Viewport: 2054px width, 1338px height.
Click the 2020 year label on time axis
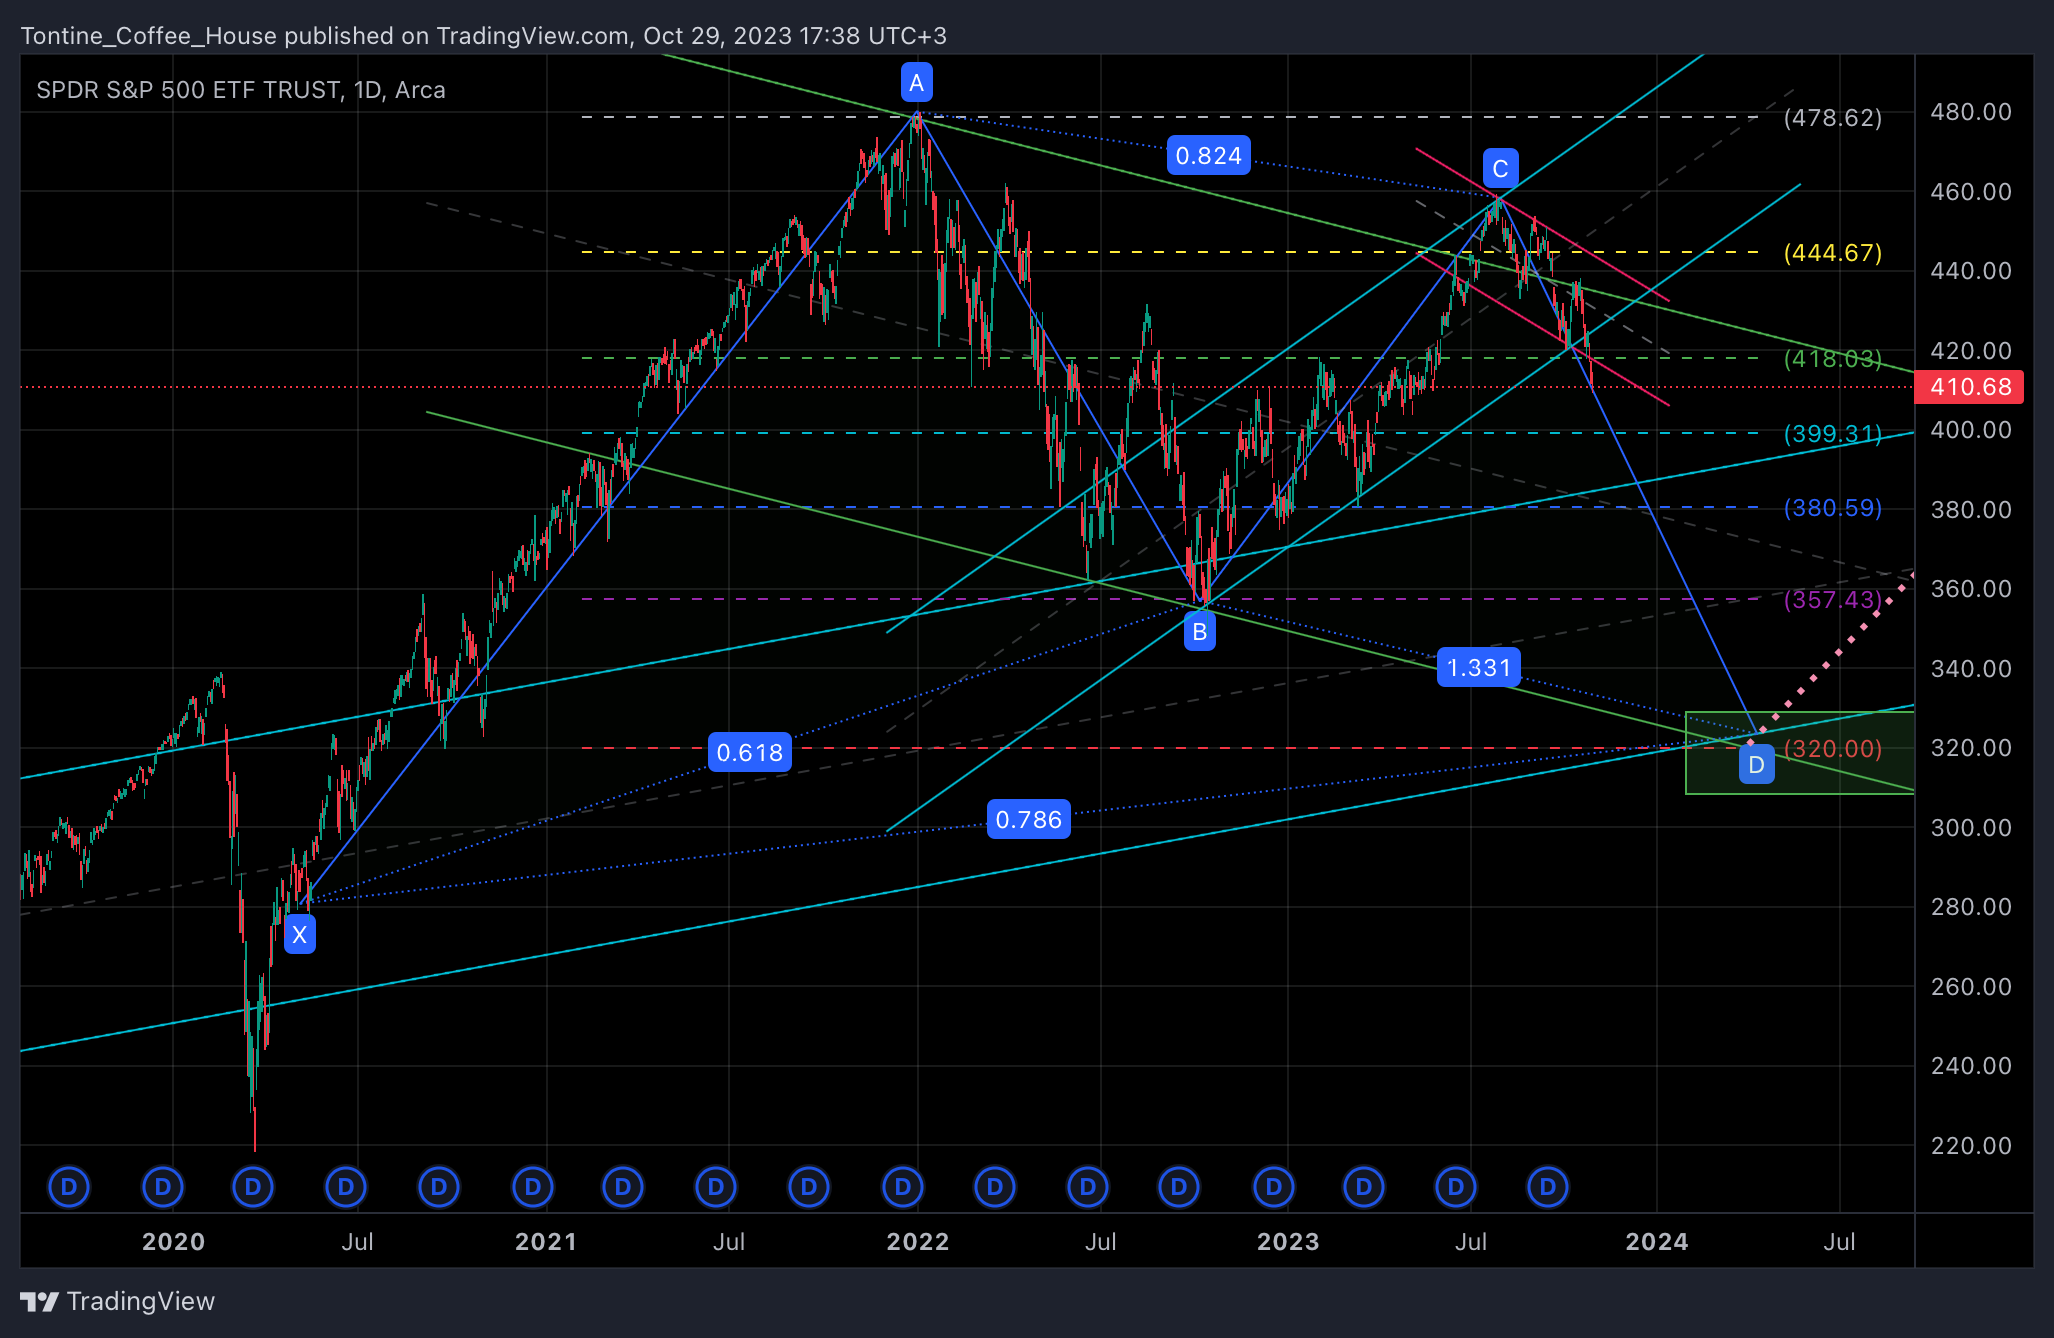coord(173,1242)
